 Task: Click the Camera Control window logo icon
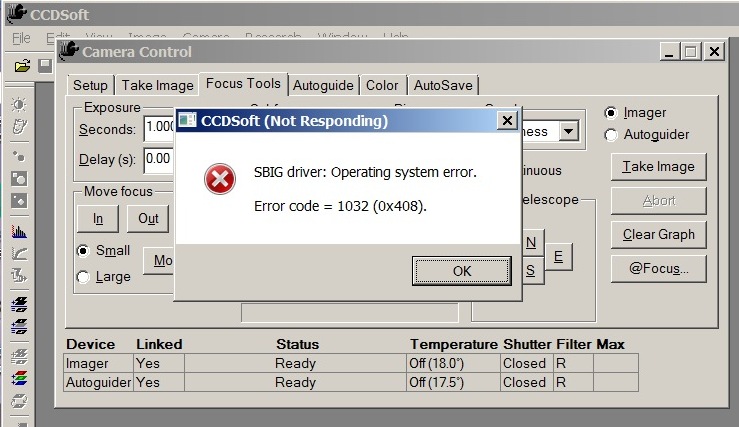[69, 51]
